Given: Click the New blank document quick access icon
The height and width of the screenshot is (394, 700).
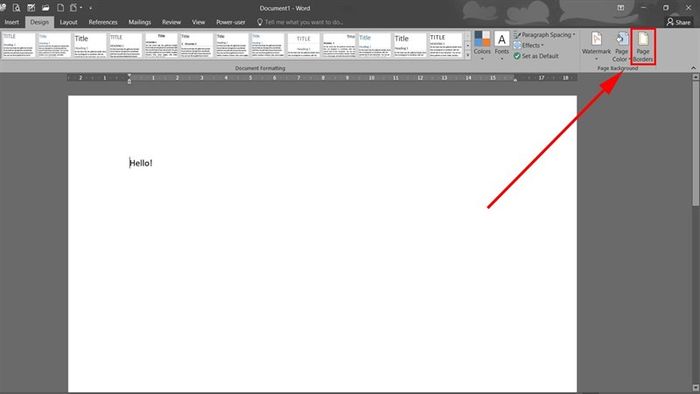Looking at the screenshot, I should 60,8.
